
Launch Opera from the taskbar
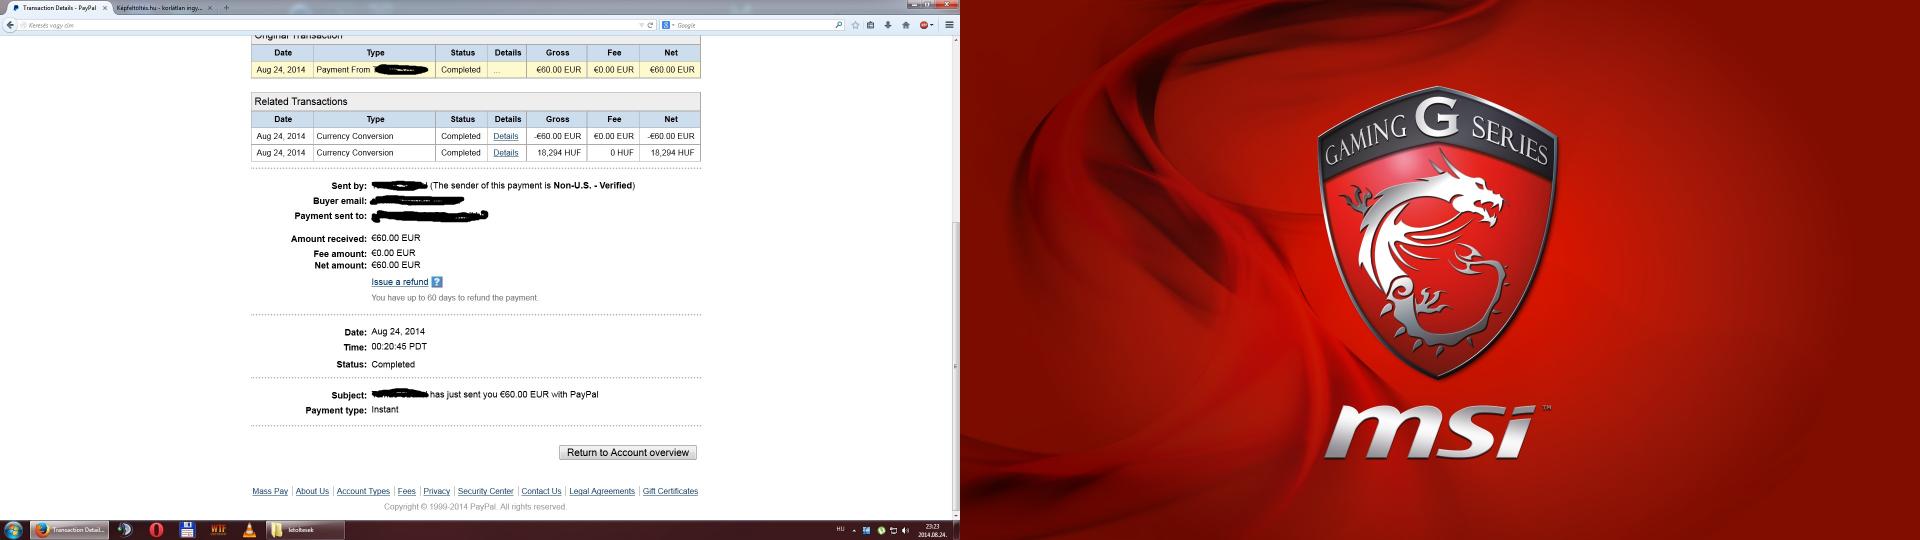click(x=156, y=530)
